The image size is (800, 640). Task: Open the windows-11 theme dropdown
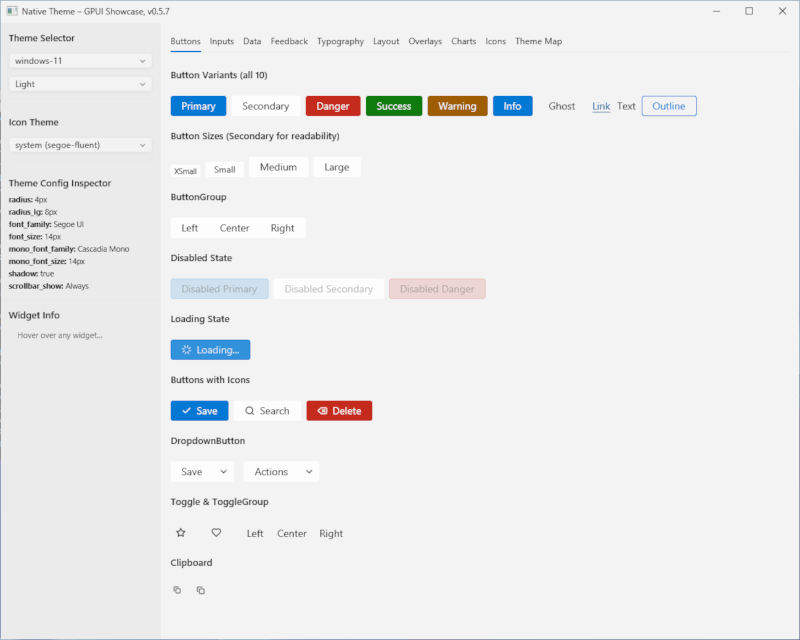80,61
